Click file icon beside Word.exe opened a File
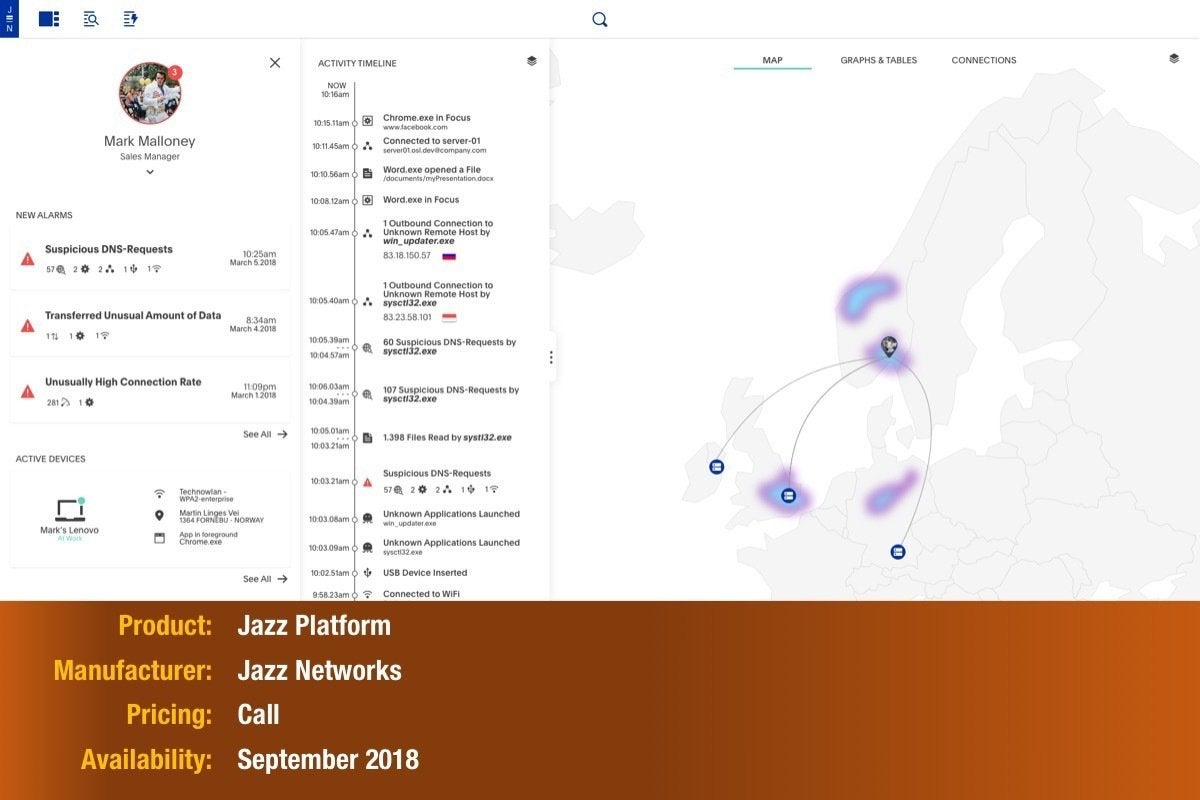1200x800 pixels. pos(367,173)
